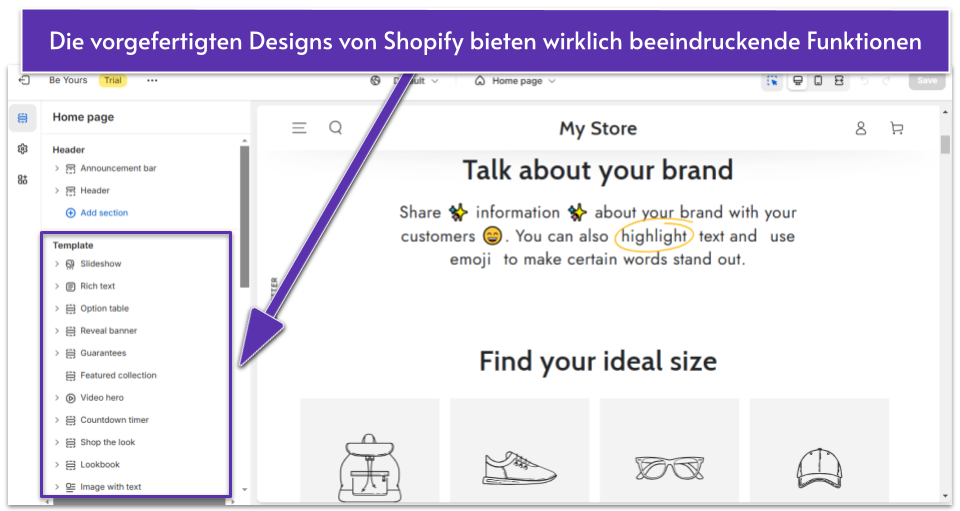Image resolution: width=960 pixels, height=511 pixels.
Task: Open the store search icon
Action: (x=336, y=128)
